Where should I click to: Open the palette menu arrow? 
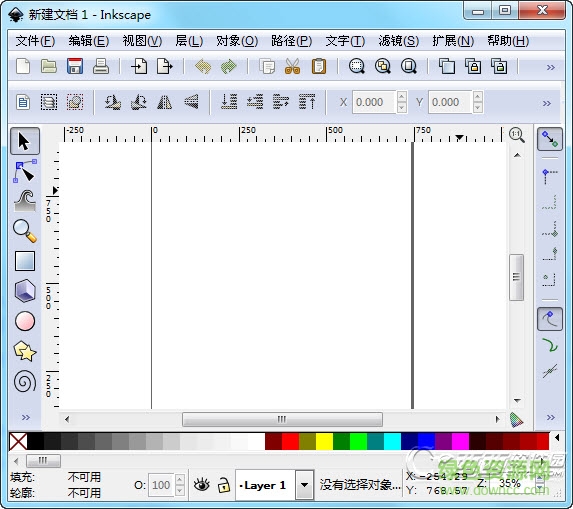557,437
